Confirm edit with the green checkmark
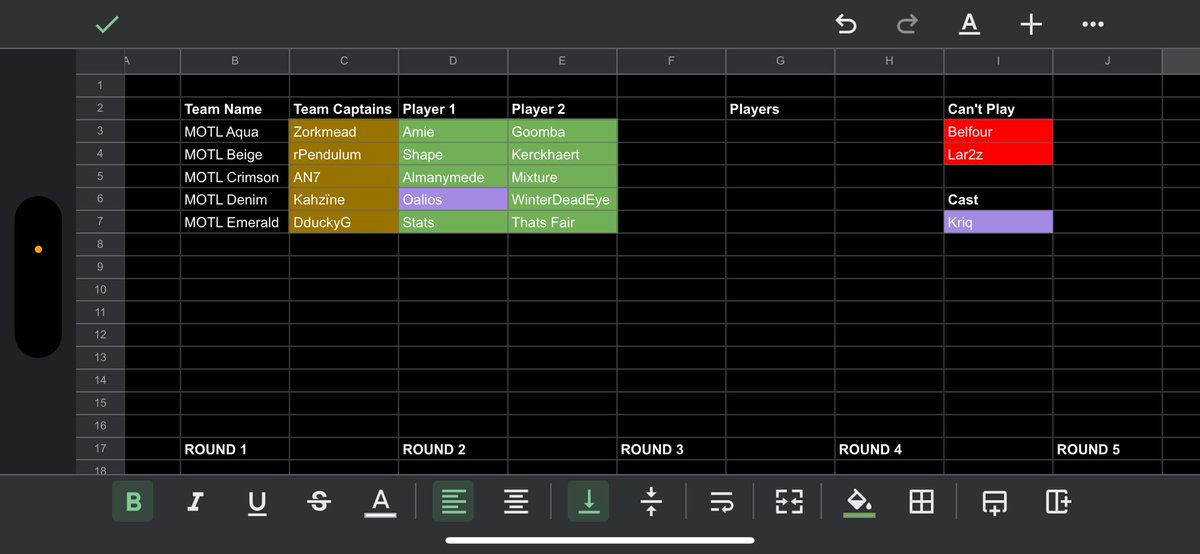 (x=107, y=25)
